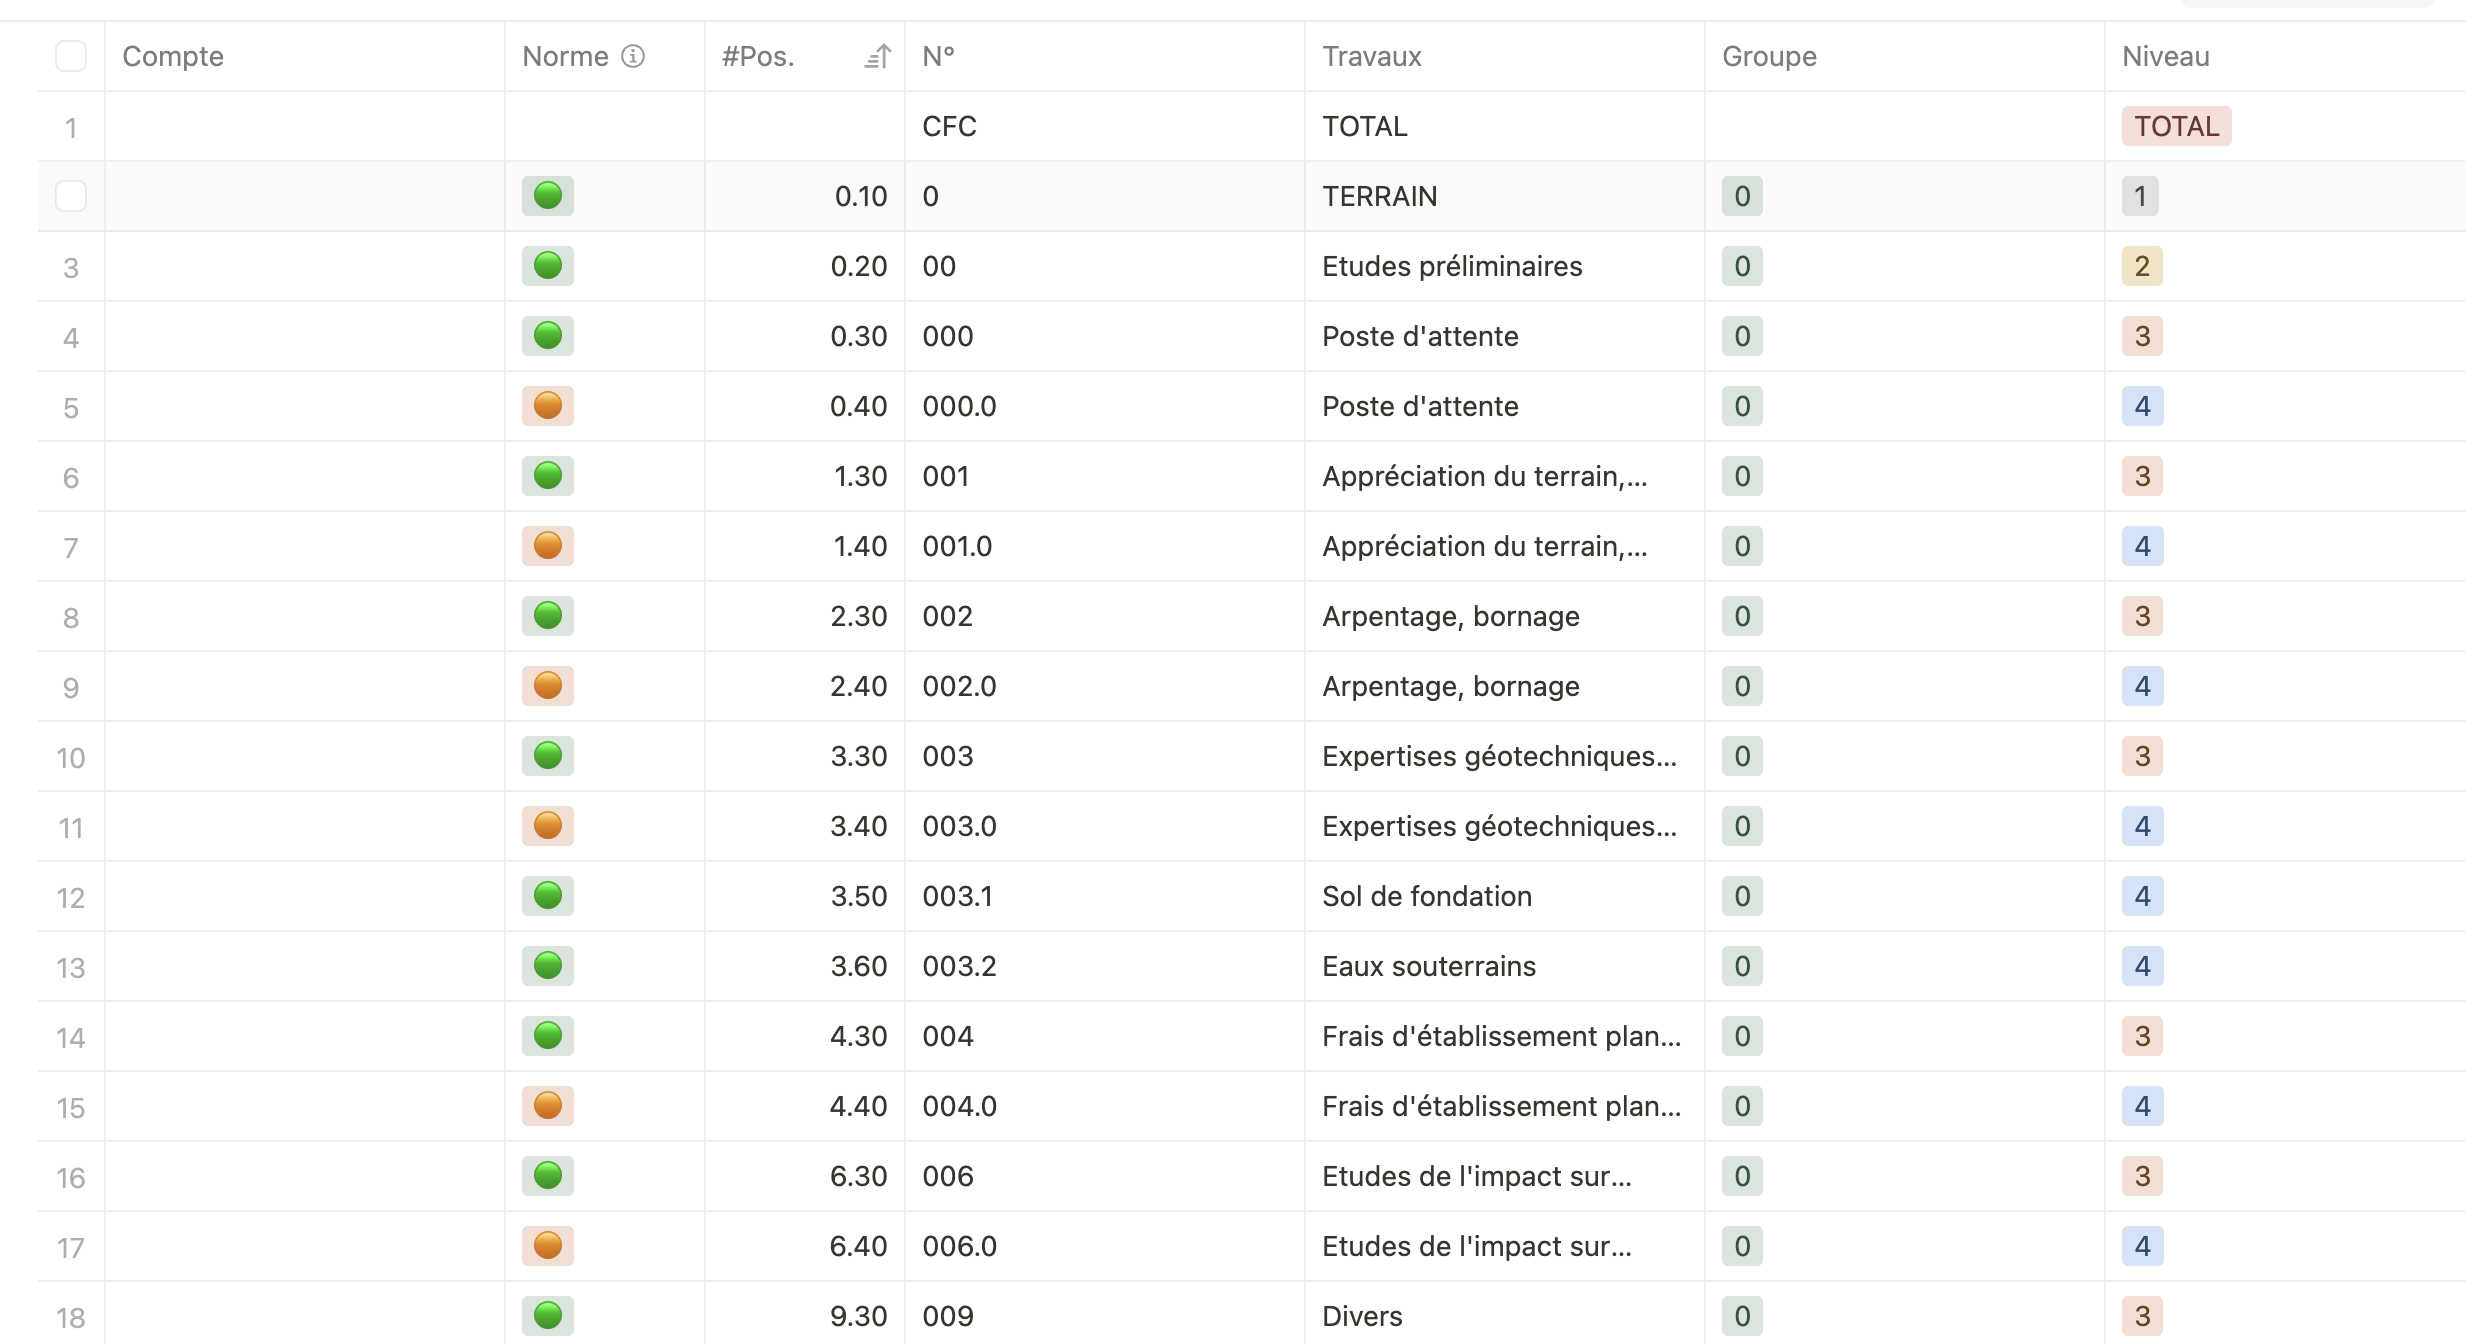Viewport: 2466px width, 1344px height.
Task: Click the N° column header
Action: point(937,56)
